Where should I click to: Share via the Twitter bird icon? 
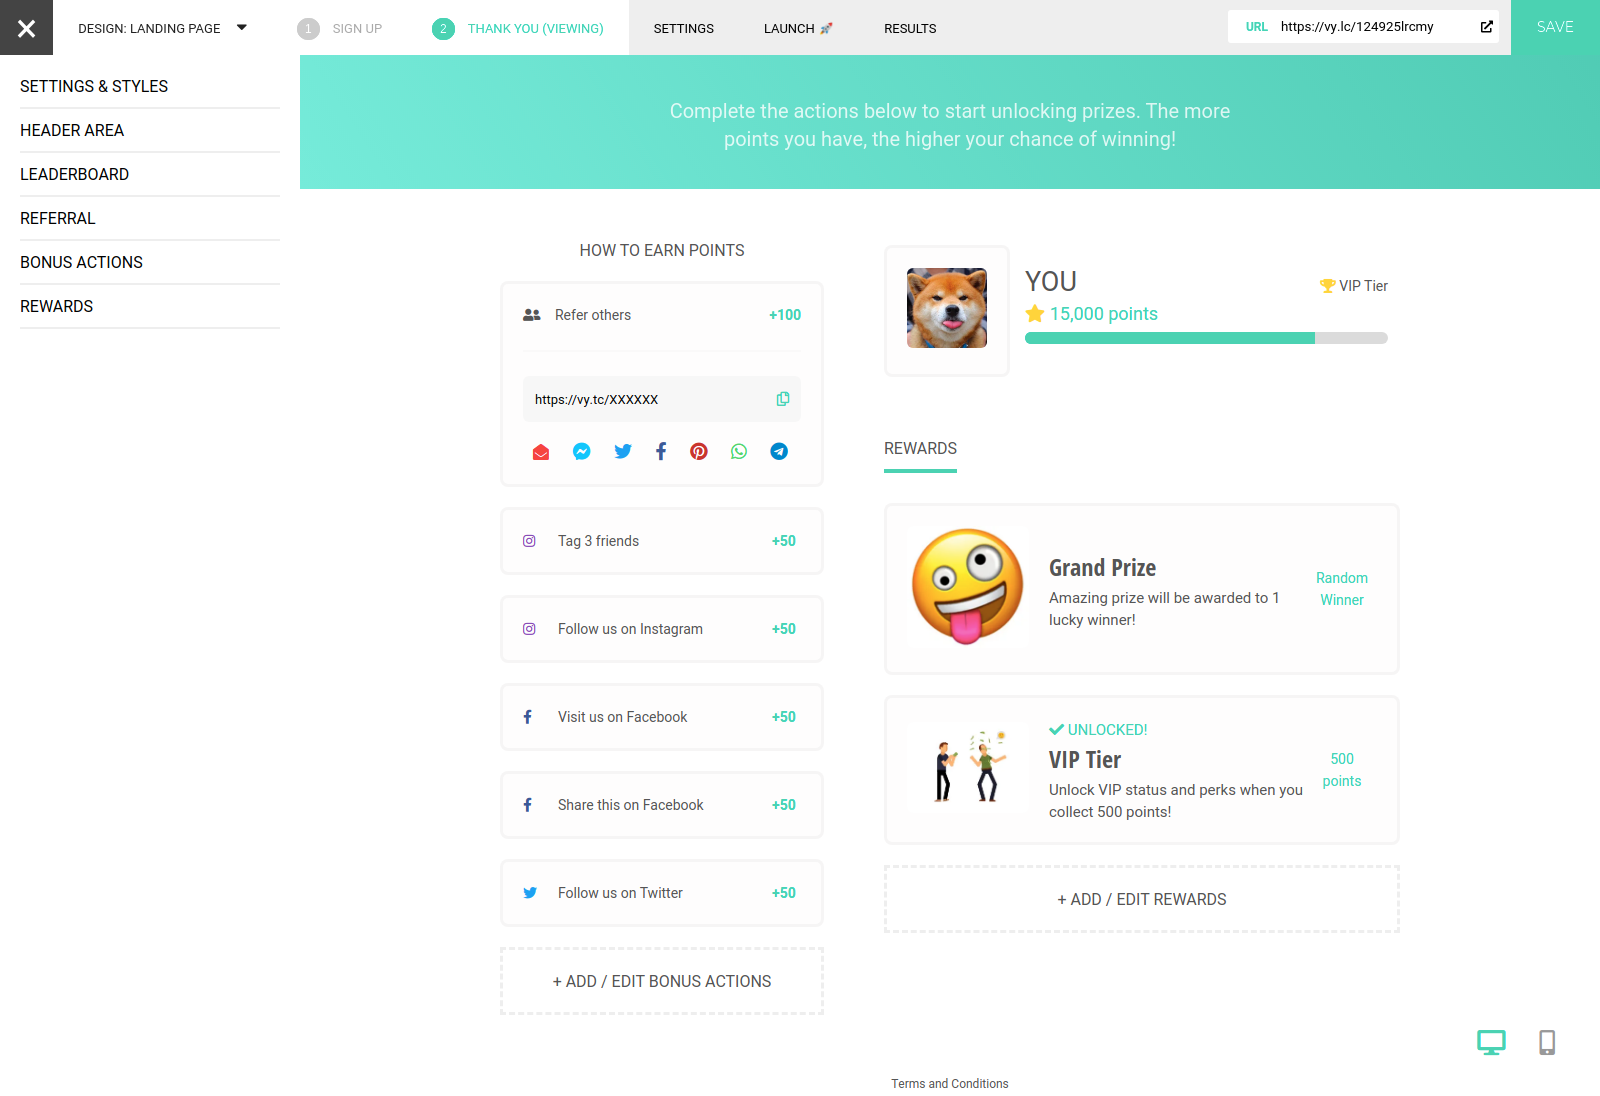coord(622,452)
